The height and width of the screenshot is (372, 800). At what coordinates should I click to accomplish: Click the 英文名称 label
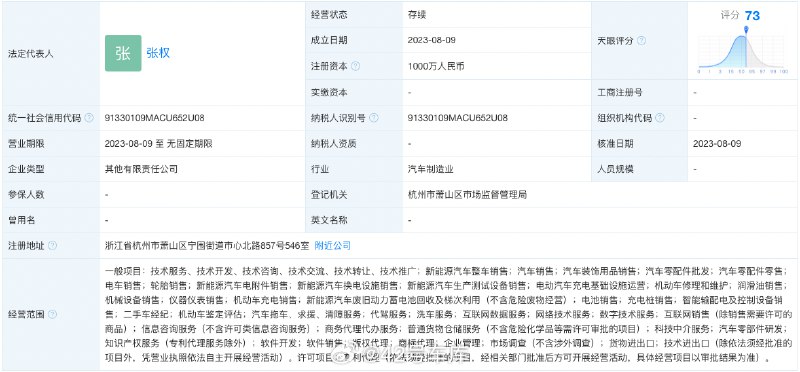[x=329, y=220]
